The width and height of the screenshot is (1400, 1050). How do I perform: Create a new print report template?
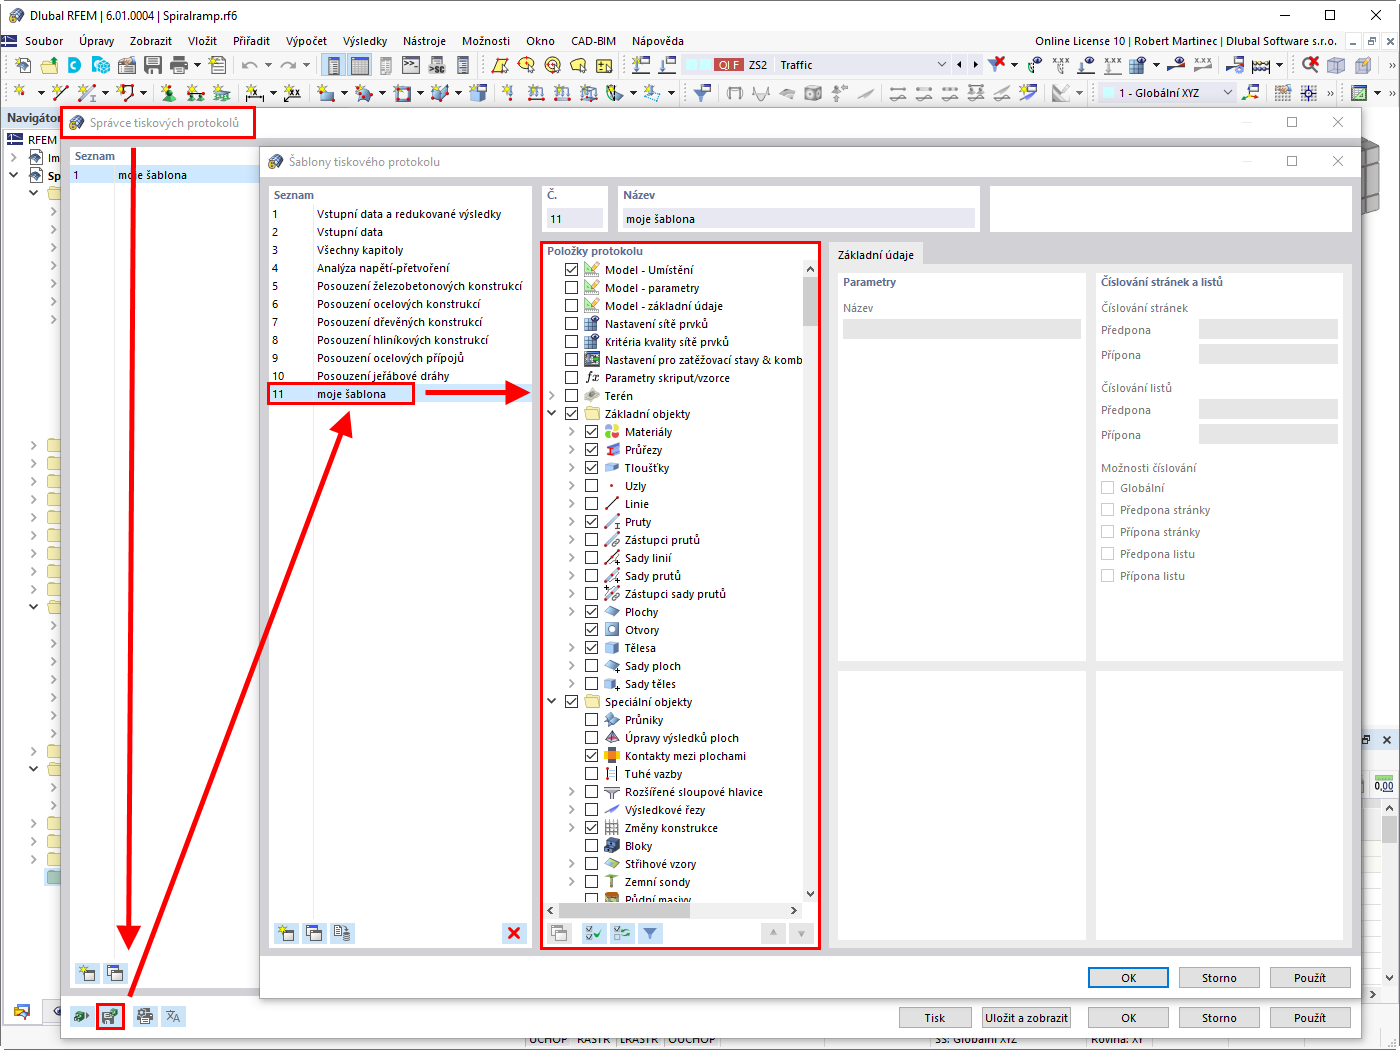(285, 933)
